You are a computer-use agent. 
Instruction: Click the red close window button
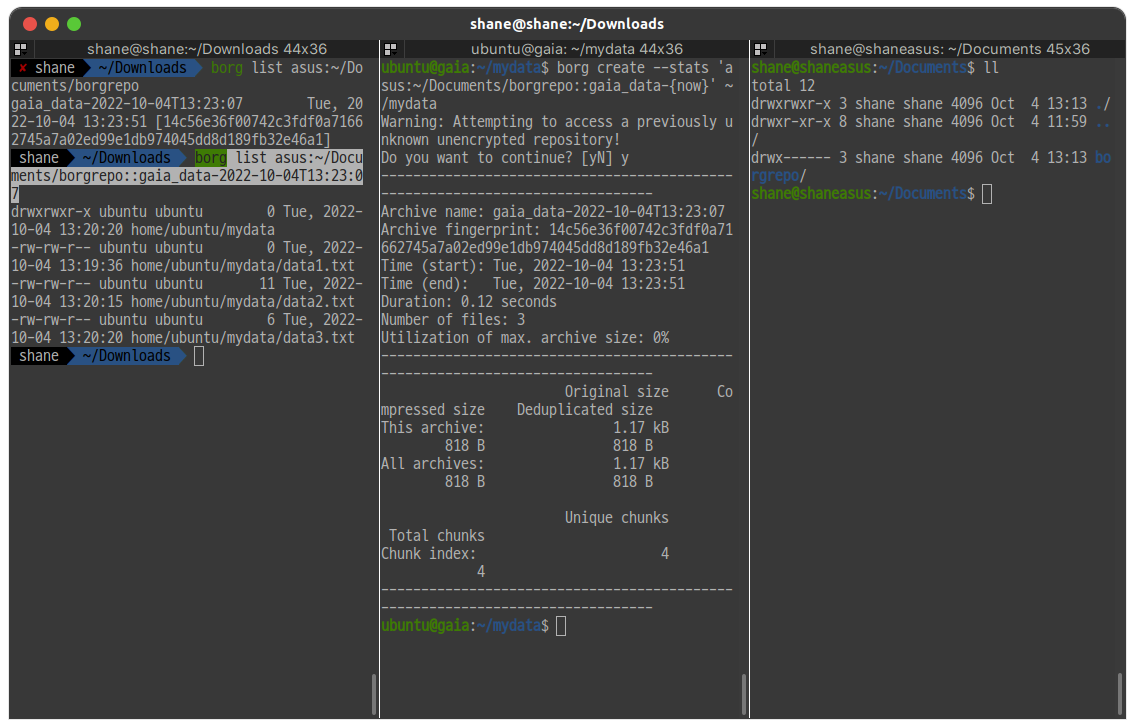[30, 24]
